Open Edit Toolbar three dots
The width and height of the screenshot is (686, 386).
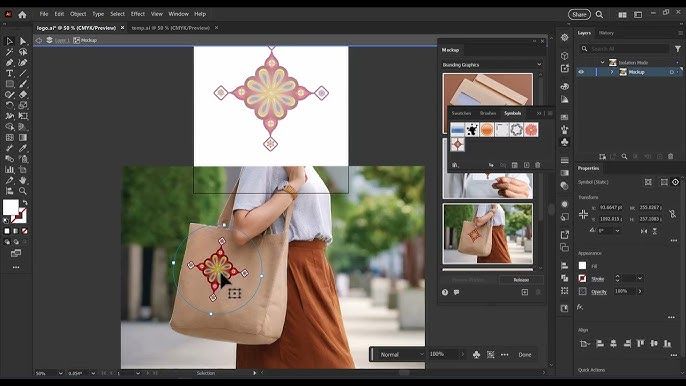[x=16, y=267]
